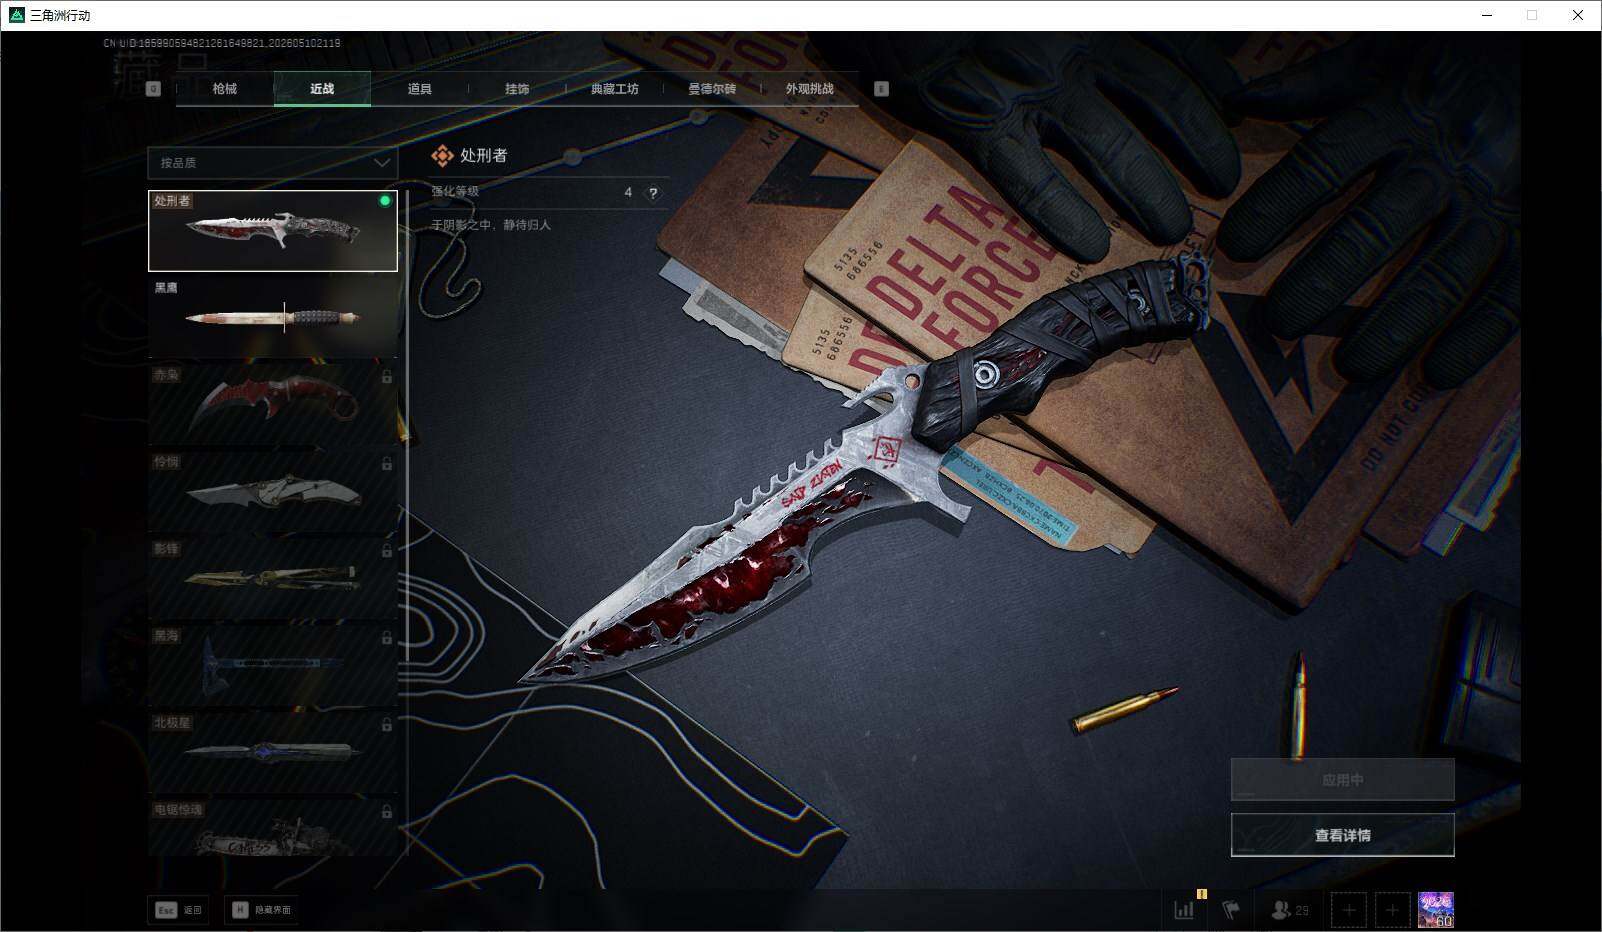The height and width of the screenshot is (932, 1602).
Task: Click the Q previous-tab key icon
Action: 153,89
